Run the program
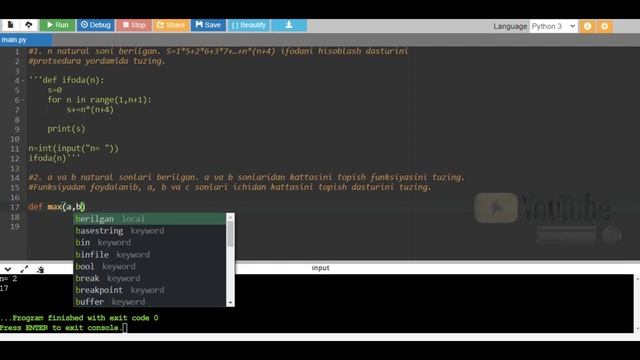The width and height of the screenshot is (640, 360). 57,25
